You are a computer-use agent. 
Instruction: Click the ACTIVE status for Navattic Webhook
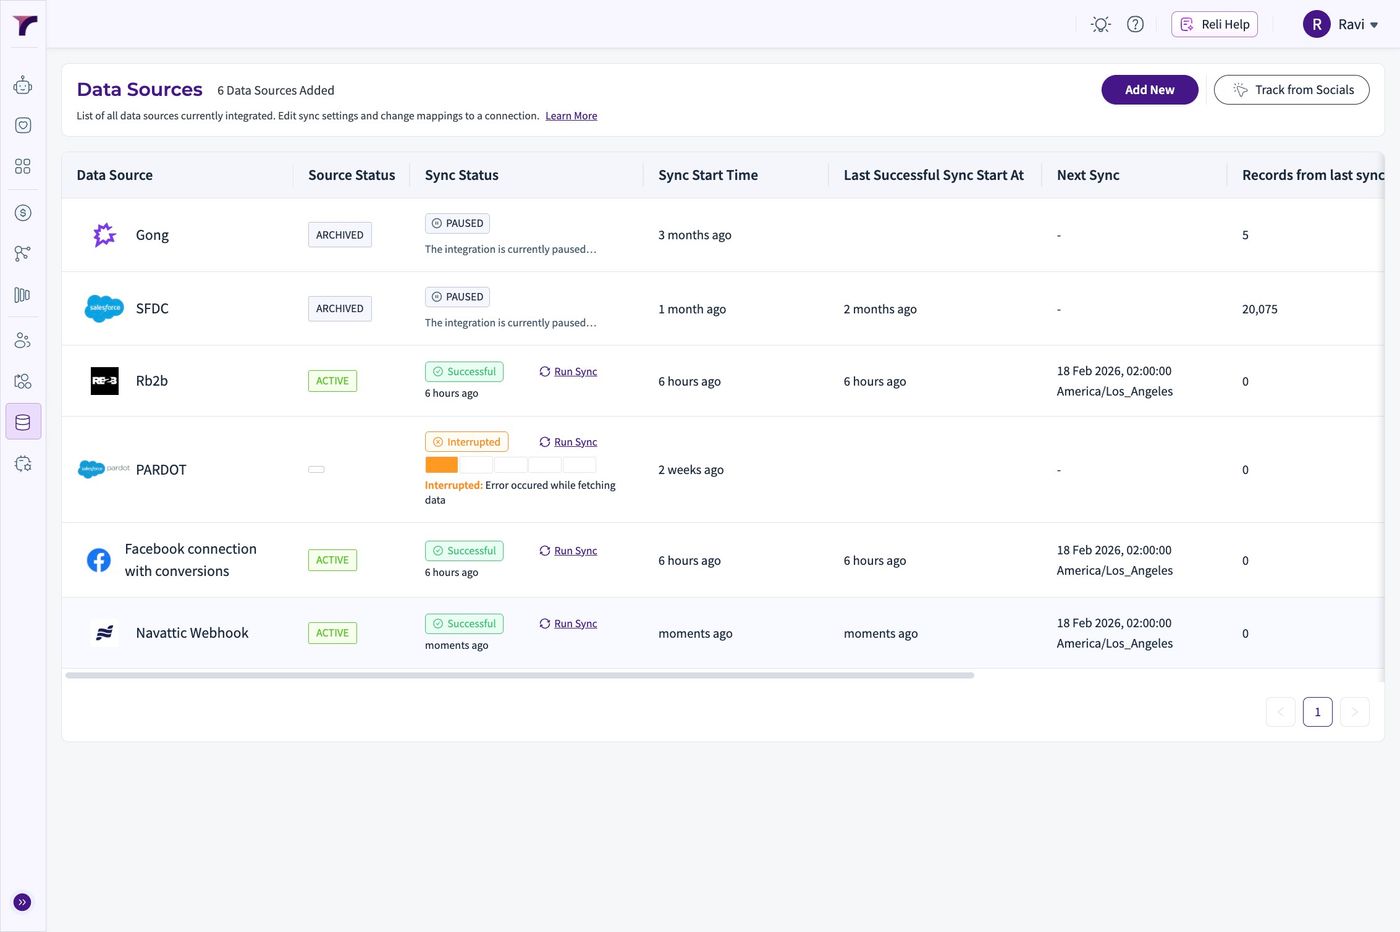(332, 633)
